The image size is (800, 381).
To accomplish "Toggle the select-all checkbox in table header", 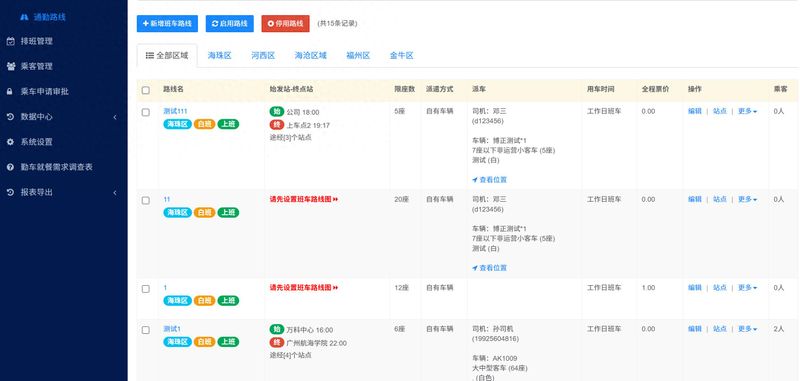I will point(146,90).
